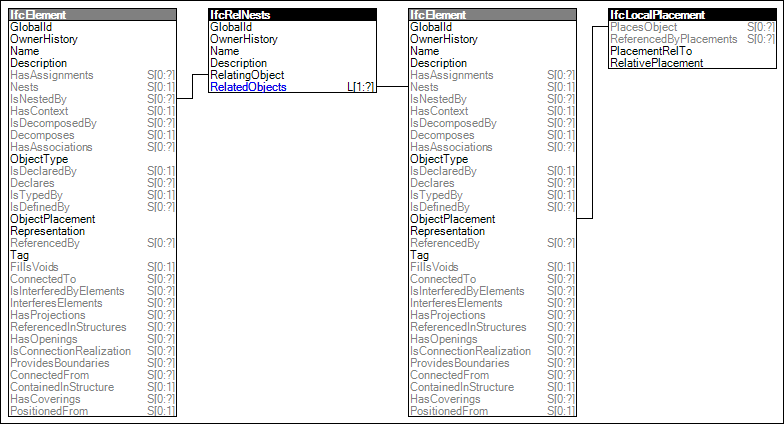Click the RelativePlacement attribute
The height and width of the screenshot is (424, 784).
tap(656, 63)
